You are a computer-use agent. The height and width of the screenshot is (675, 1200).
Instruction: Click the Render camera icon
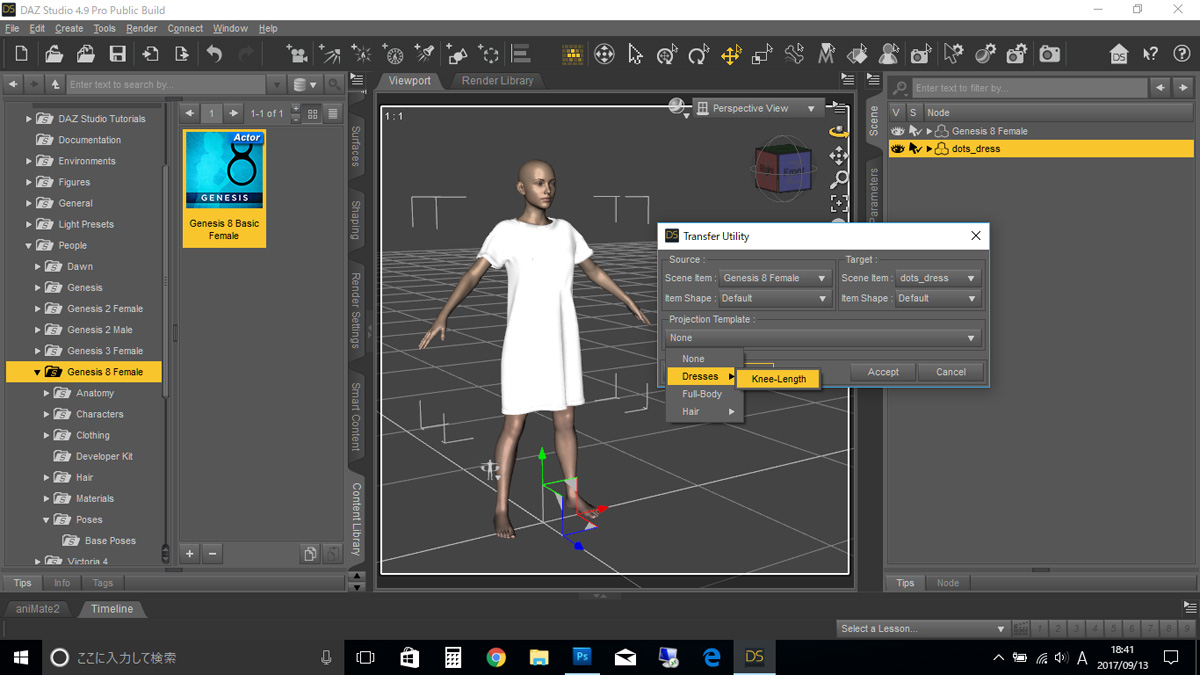tap(1050, 54)
